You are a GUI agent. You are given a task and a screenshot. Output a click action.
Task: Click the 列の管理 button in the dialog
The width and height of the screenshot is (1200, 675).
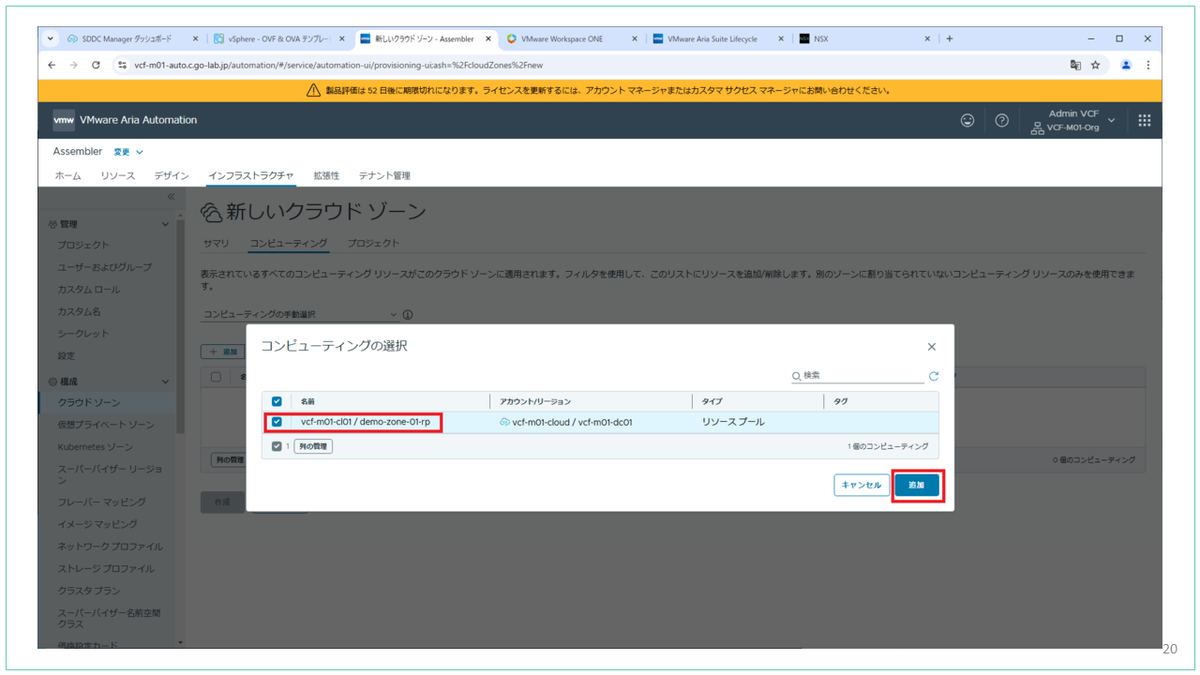pyautogui.click(x=313, y=446)
